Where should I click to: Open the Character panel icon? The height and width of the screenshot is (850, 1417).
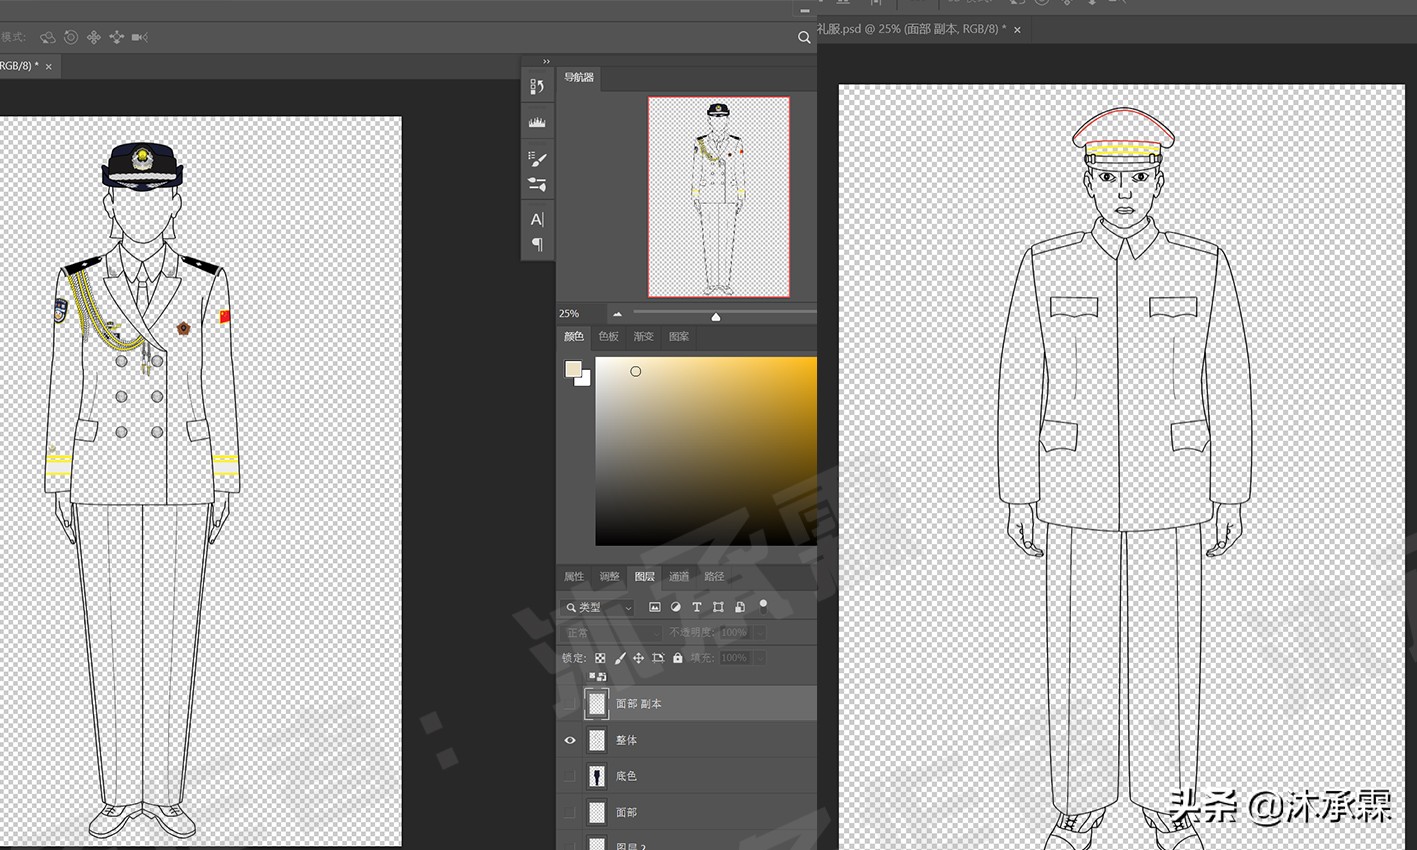(537, 219)
